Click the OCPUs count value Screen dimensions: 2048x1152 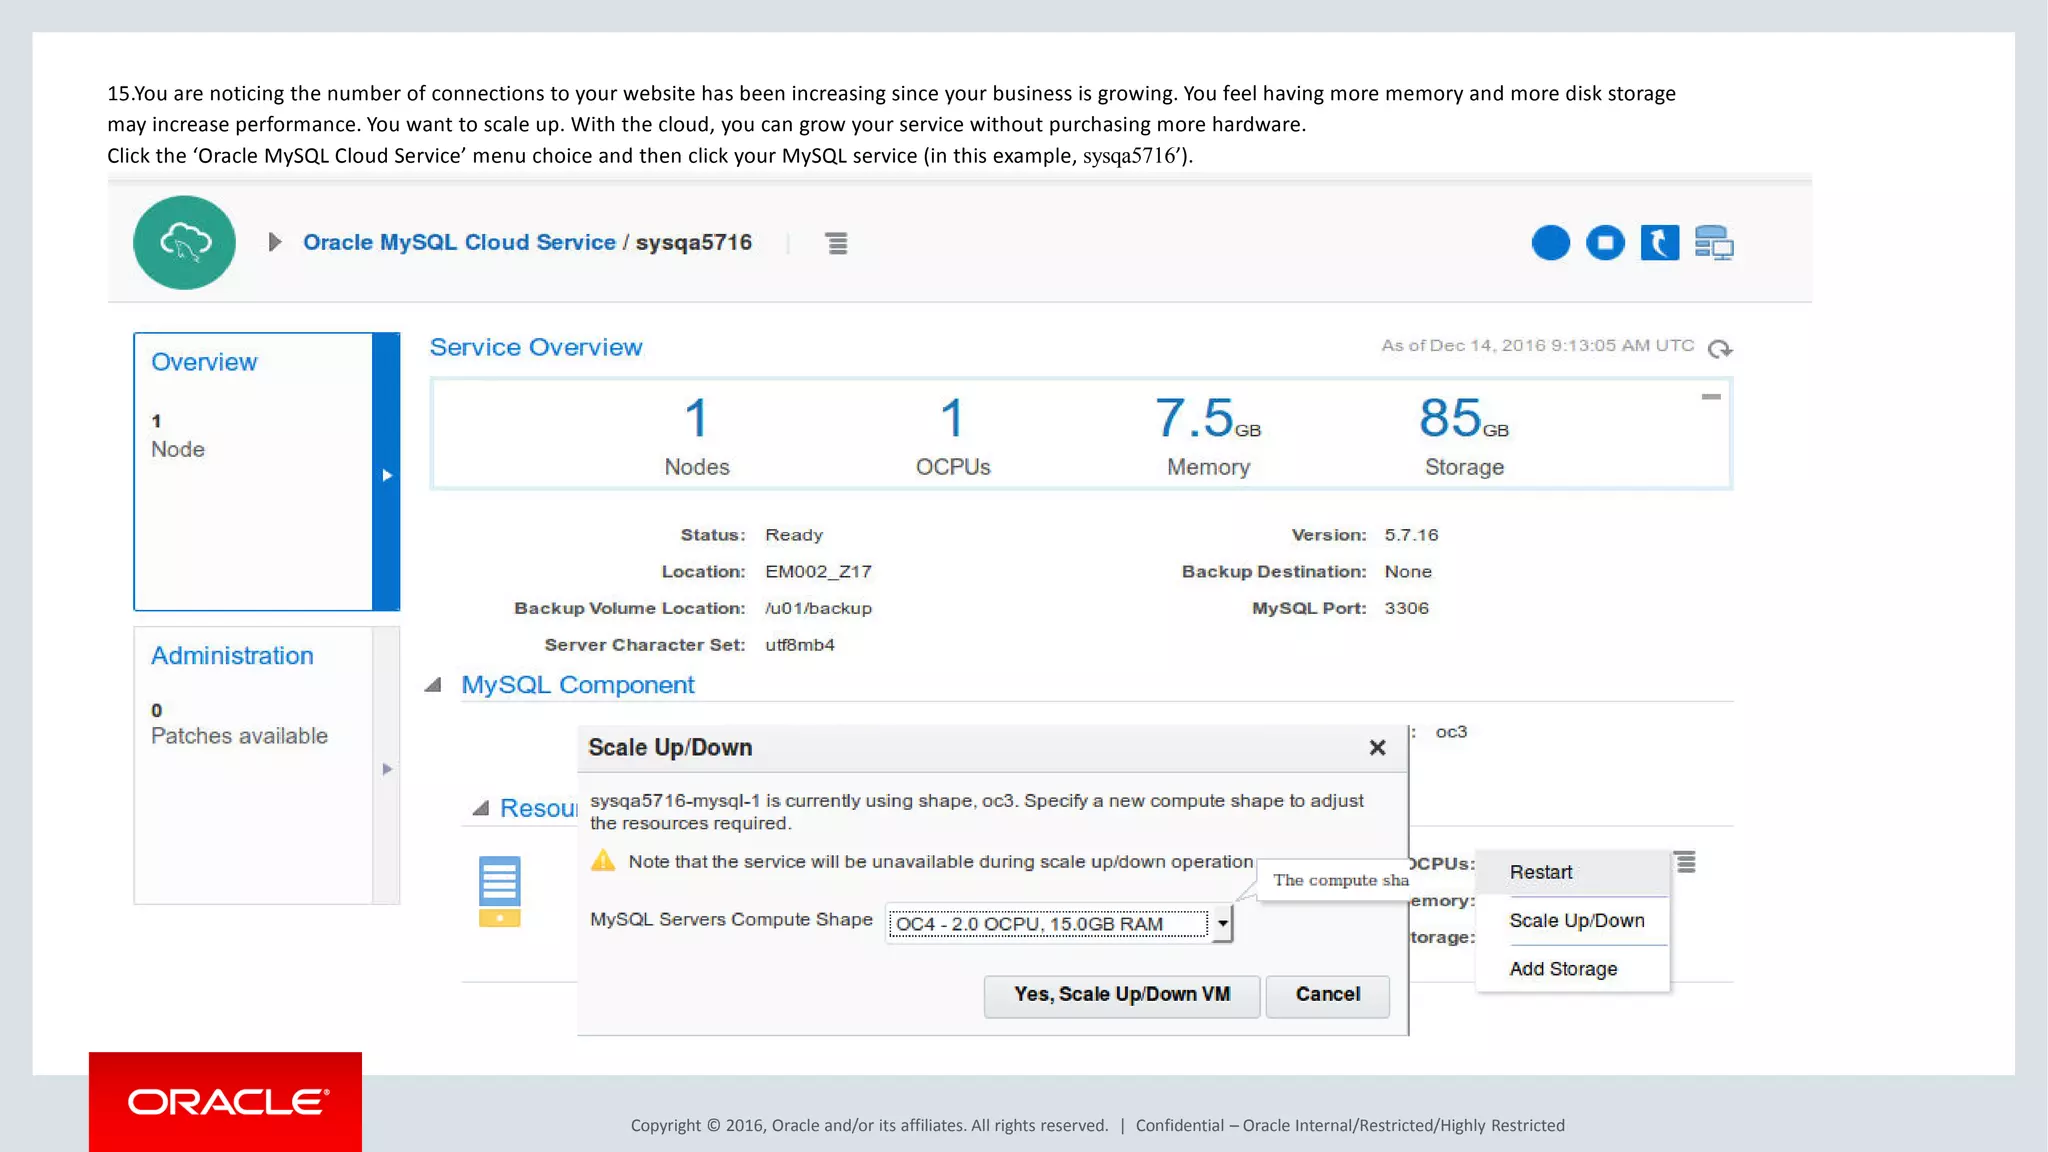click(953, 418)
